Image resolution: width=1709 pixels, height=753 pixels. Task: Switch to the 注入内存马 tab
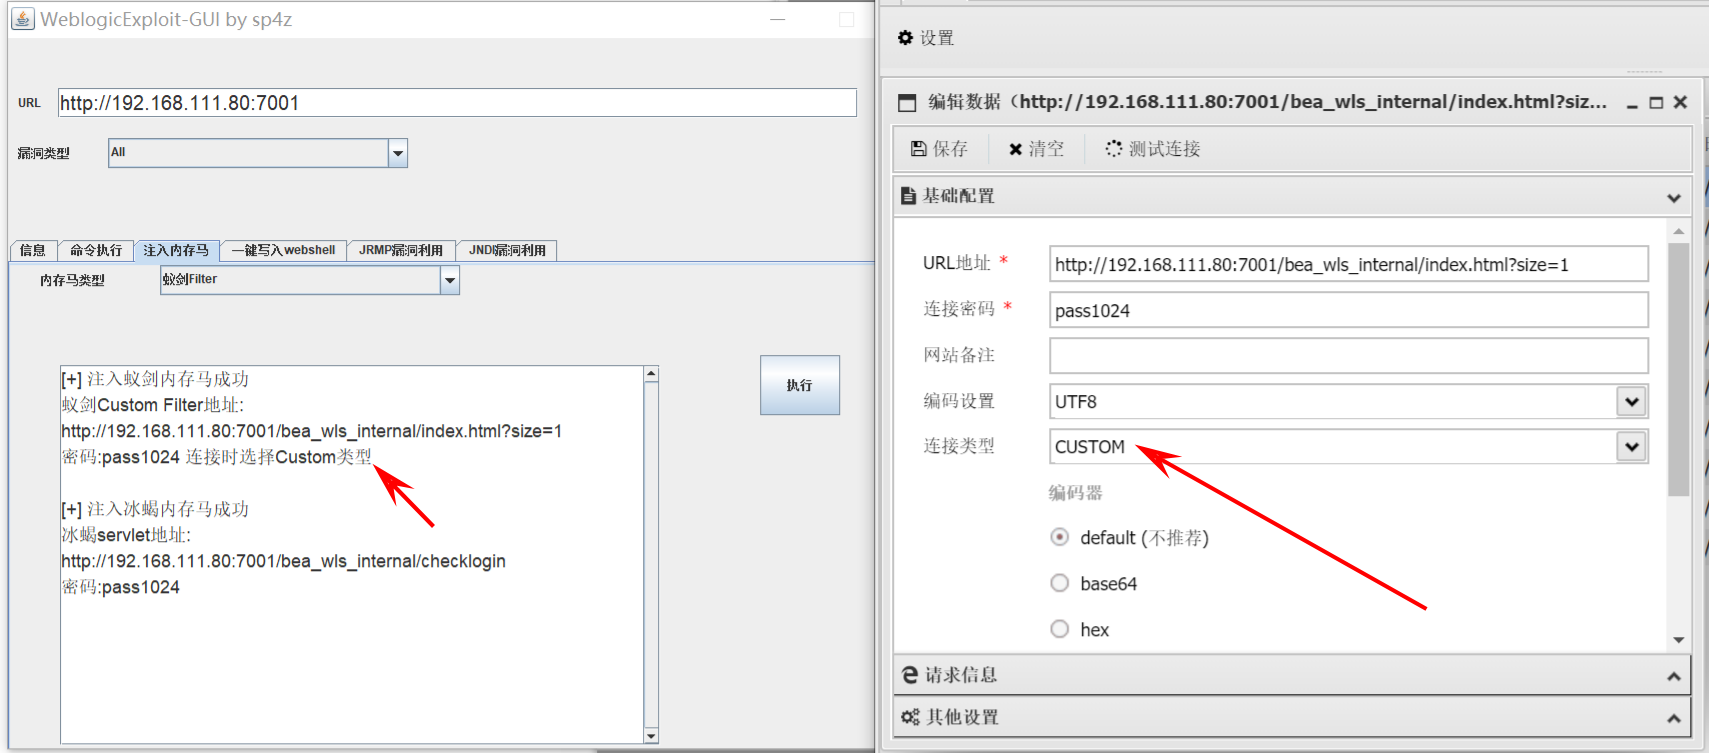click(176, 250)
